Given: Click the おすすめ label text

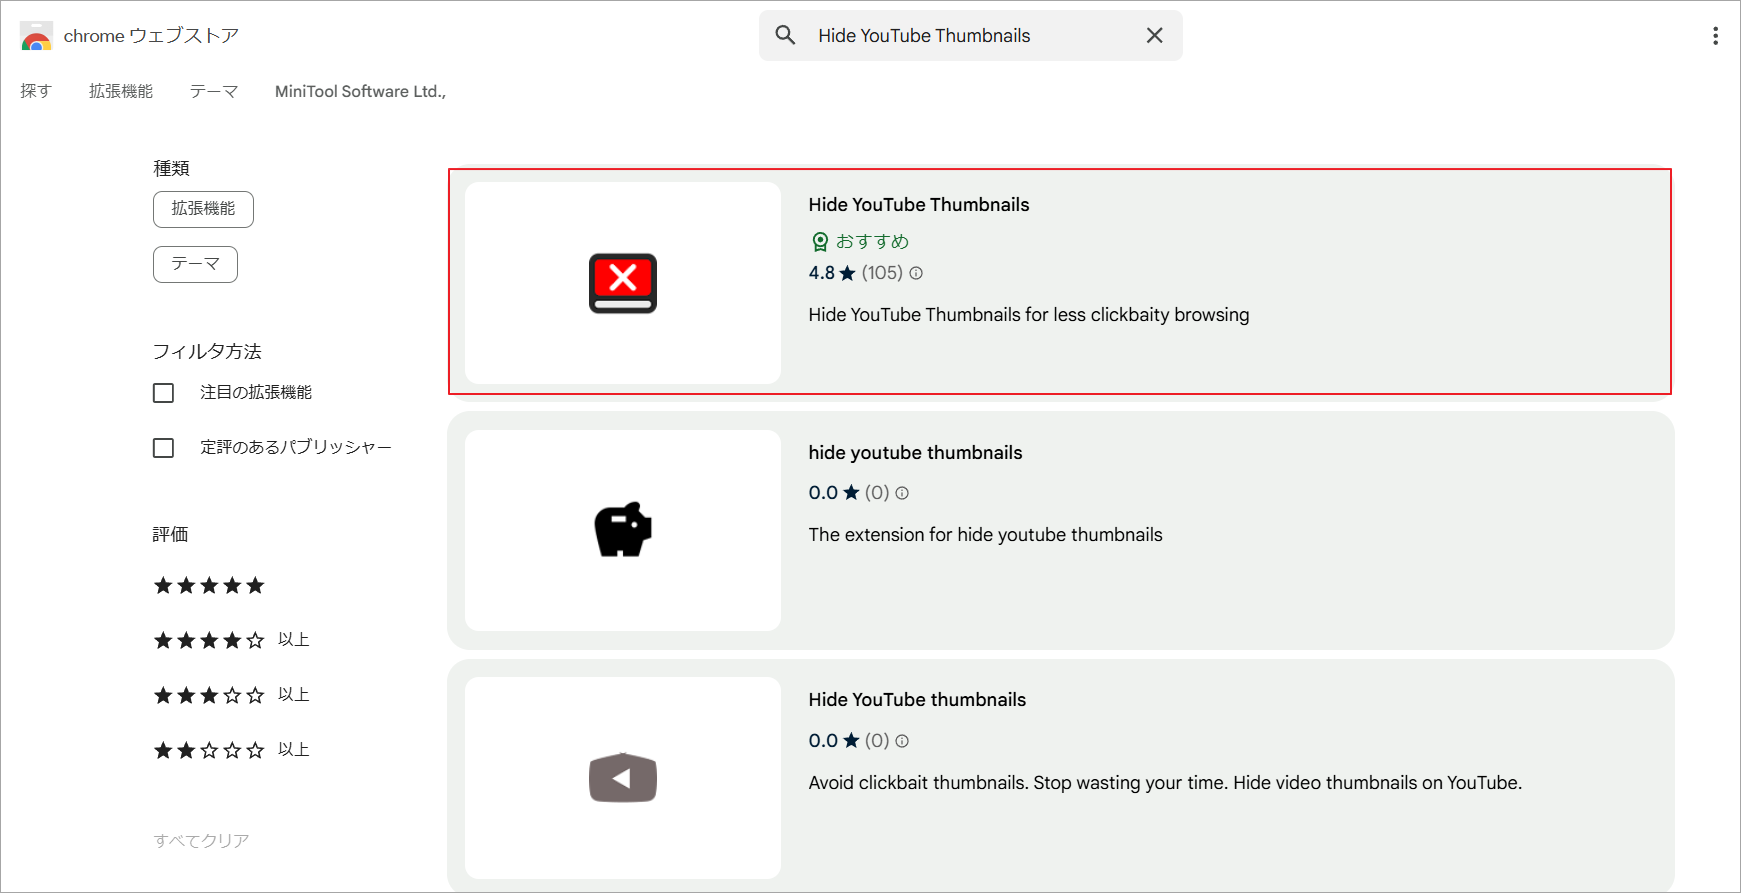Looking at the screenshot, I should point(872,241).
